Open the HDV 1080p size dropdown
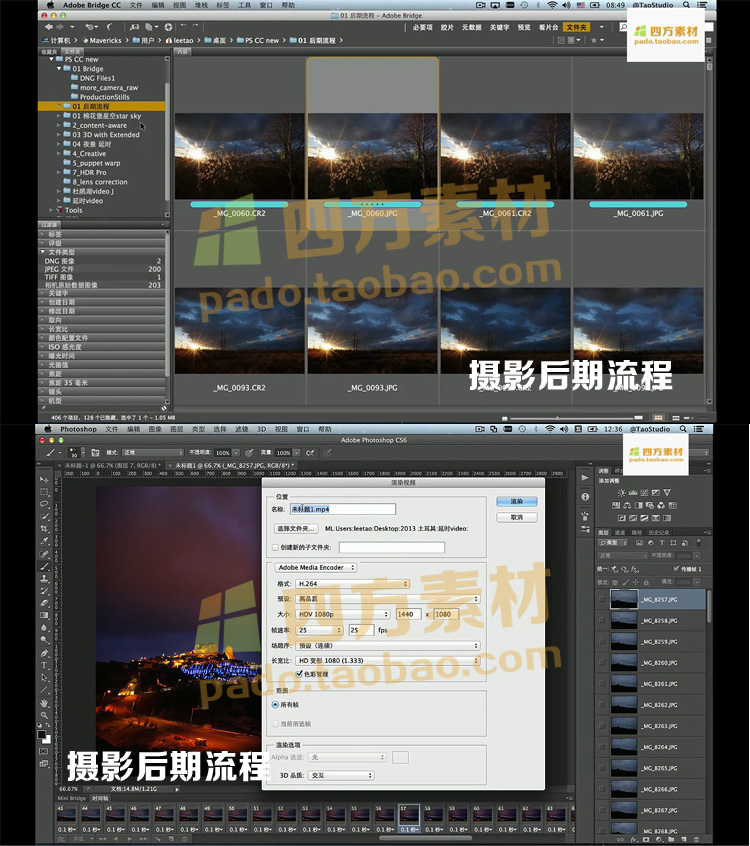750x846 pixels. (x=343, y=614)
